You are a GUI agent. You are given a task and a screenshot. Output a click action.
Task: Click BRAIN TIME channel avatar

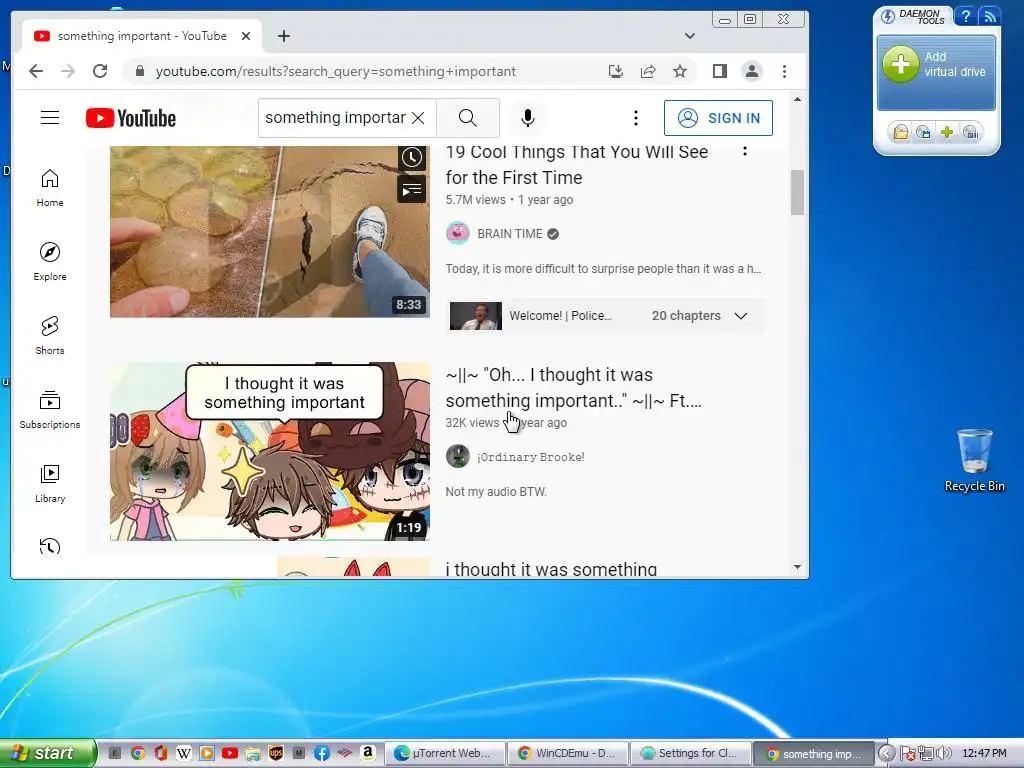click(458, 233)
